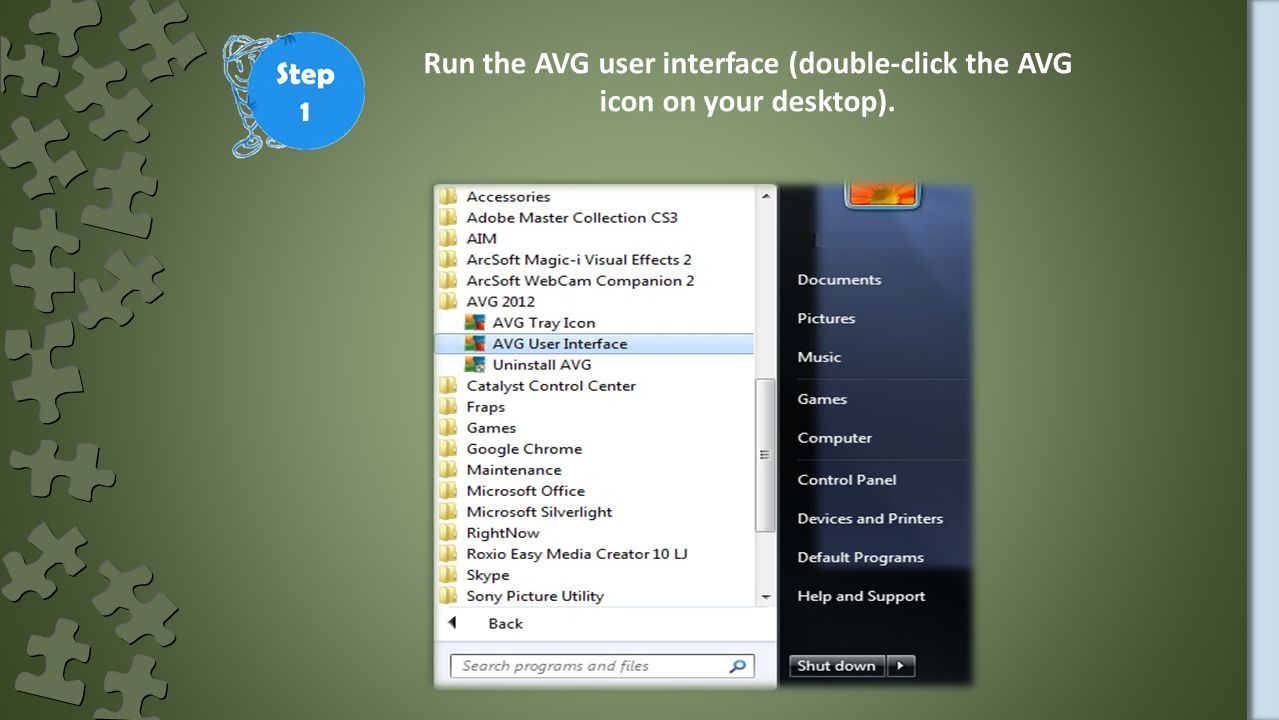Click the Fraps folder icon
Image resolution: width=1279 pixels, height=720 pixels.
tap(448, 407)
